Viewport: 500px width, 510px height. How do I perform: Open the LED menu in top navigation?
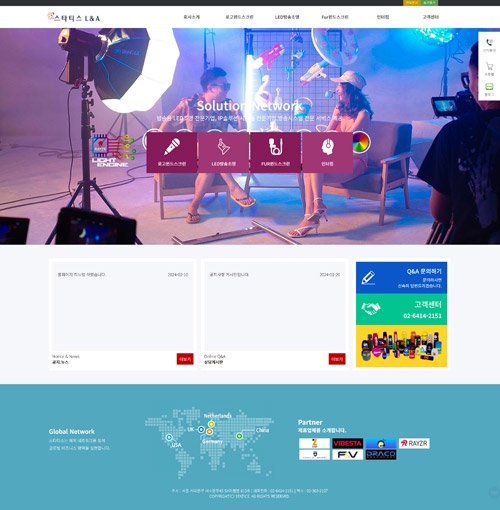[x=287, y=17]
